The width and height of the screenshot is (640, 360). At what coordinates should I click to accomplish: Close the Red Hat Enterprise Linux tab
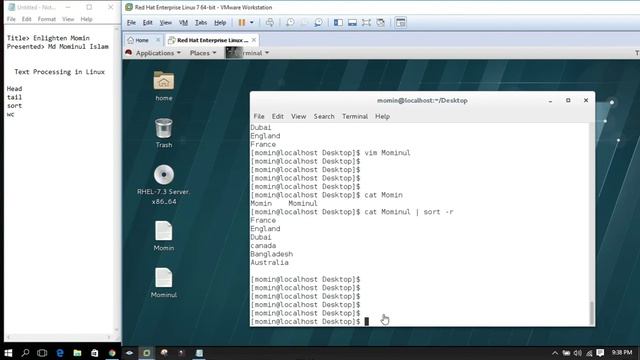254,40
